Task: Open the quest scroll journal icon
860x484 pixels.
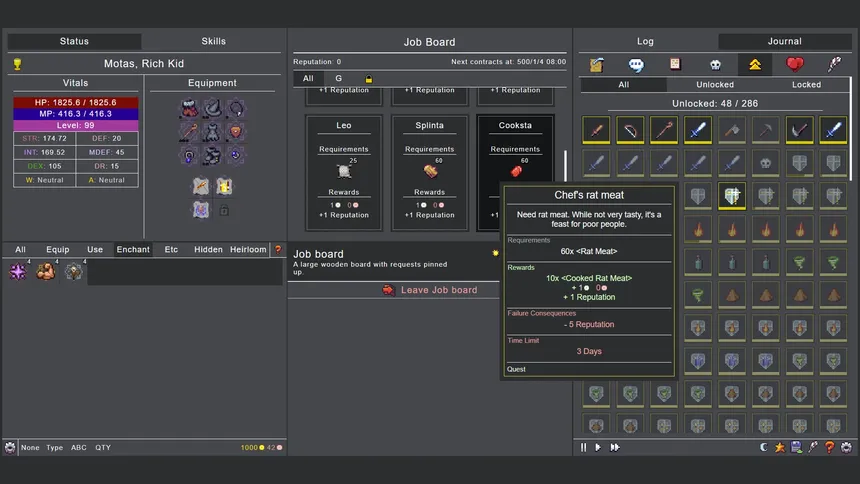Action: (597, 64)
